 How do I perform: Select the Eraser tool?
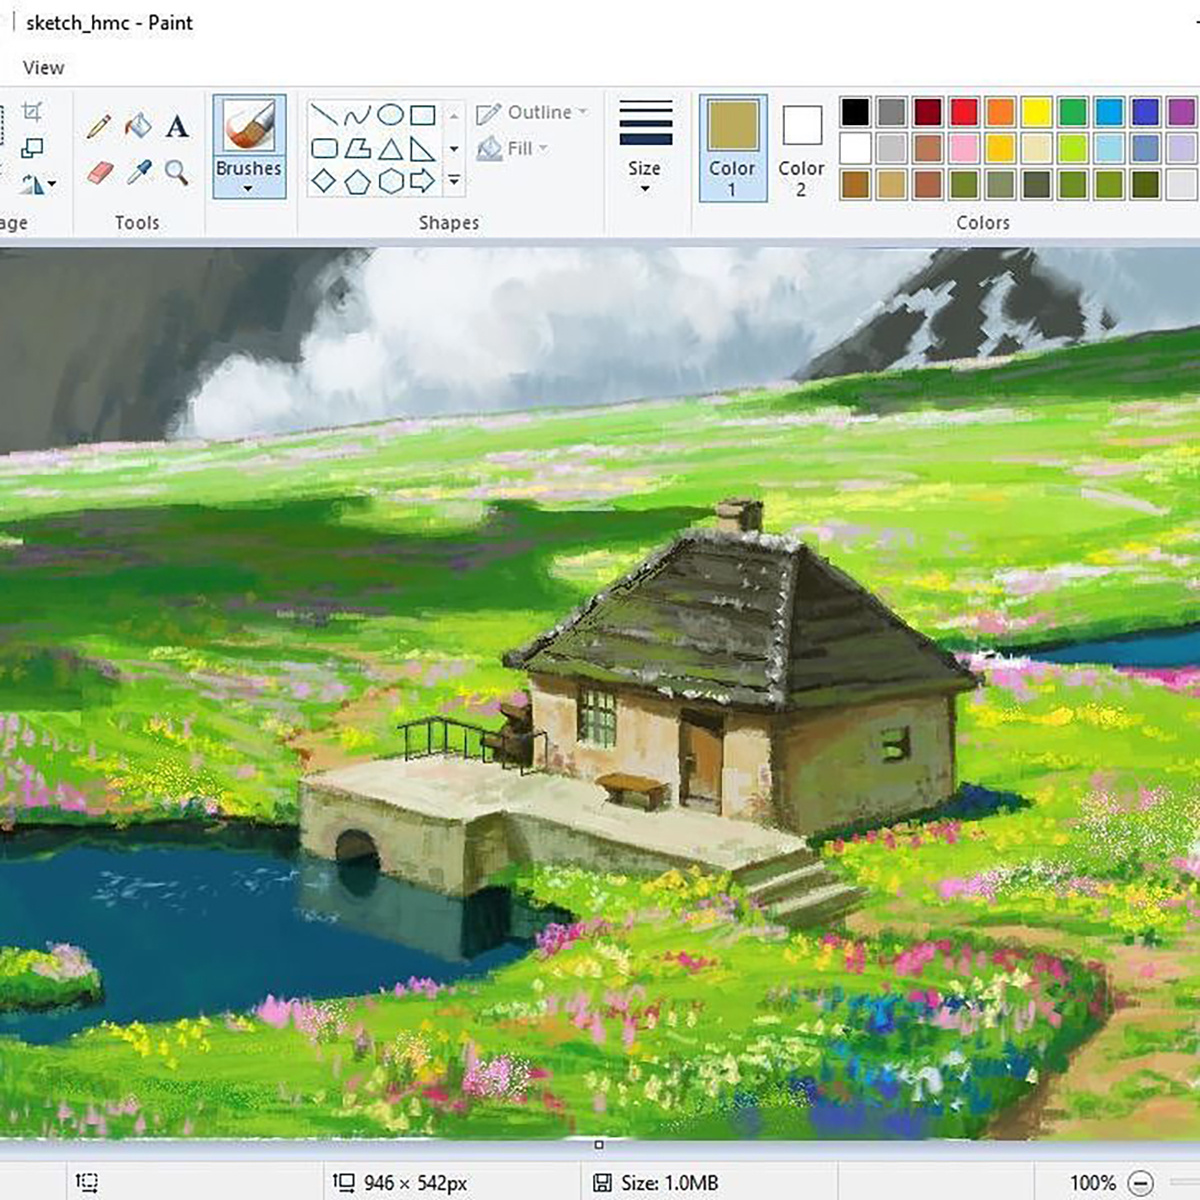[100, 172]
